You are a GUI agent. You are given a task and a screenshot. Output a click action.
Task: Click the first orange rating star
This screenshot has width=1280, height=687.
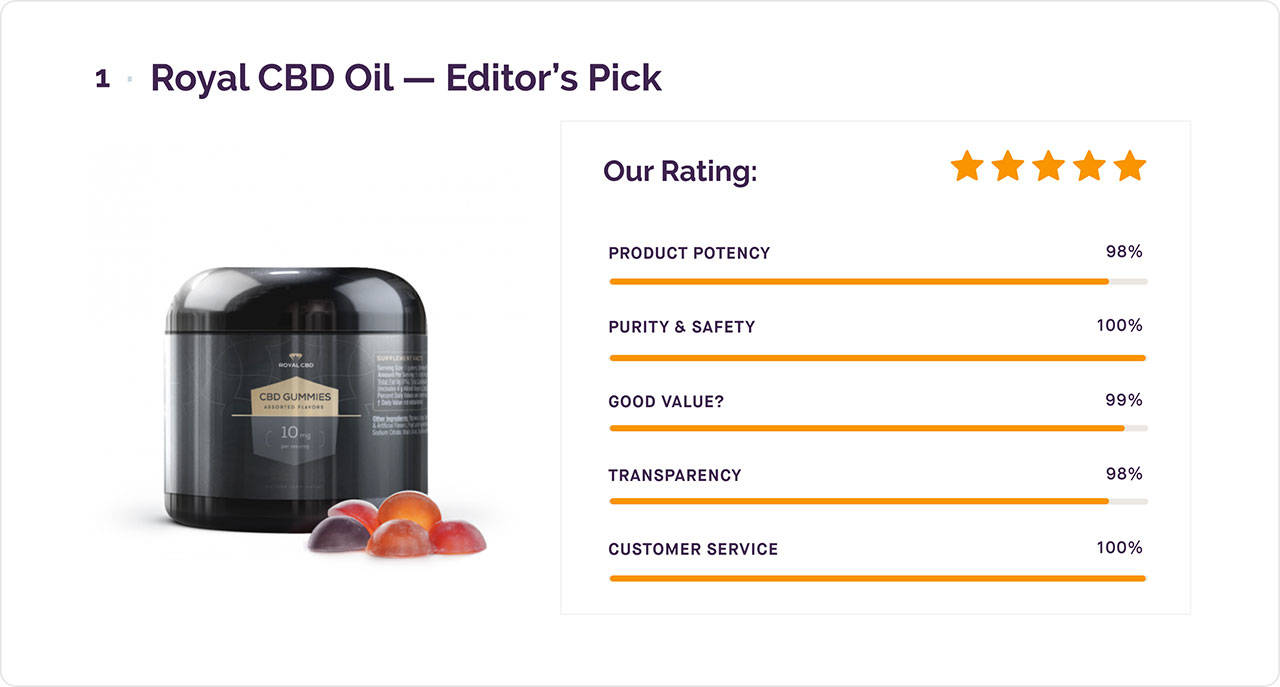967,166
